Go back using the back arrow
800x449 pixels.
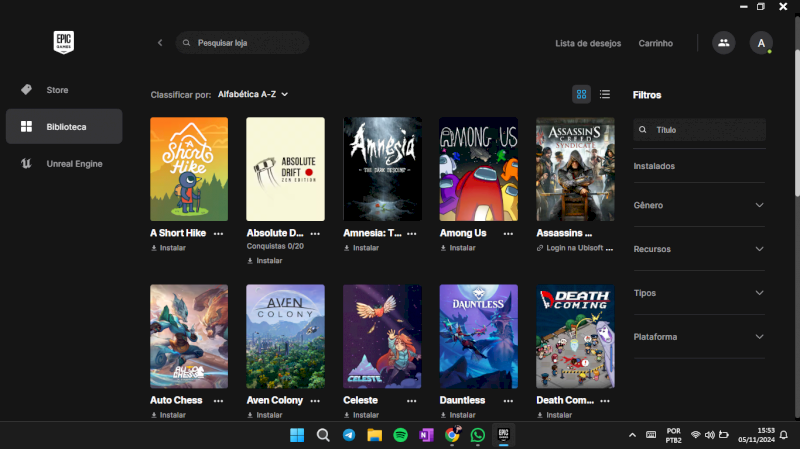[x=160, y=43]
